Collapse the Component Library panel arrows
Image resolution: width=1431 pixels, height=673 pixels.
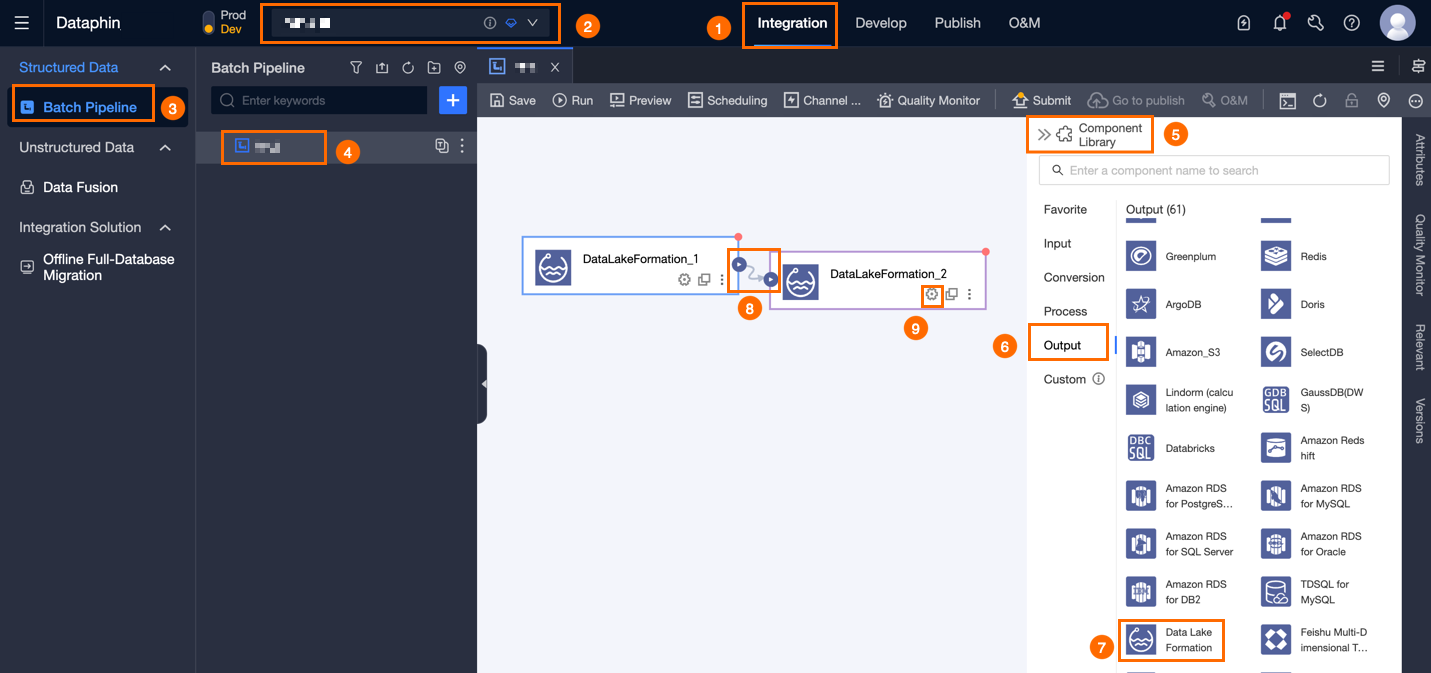click(1044, 135)
